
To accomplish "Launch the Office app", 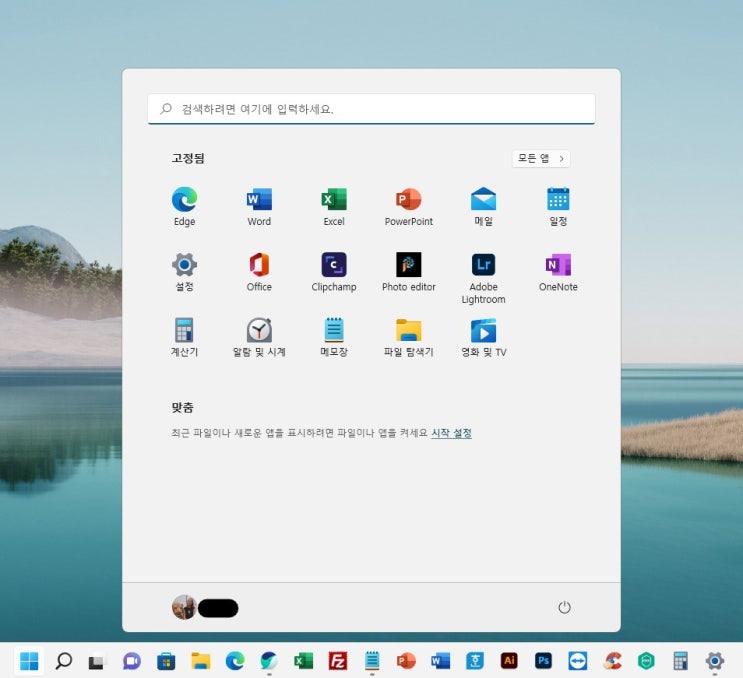I will (259, 272).
